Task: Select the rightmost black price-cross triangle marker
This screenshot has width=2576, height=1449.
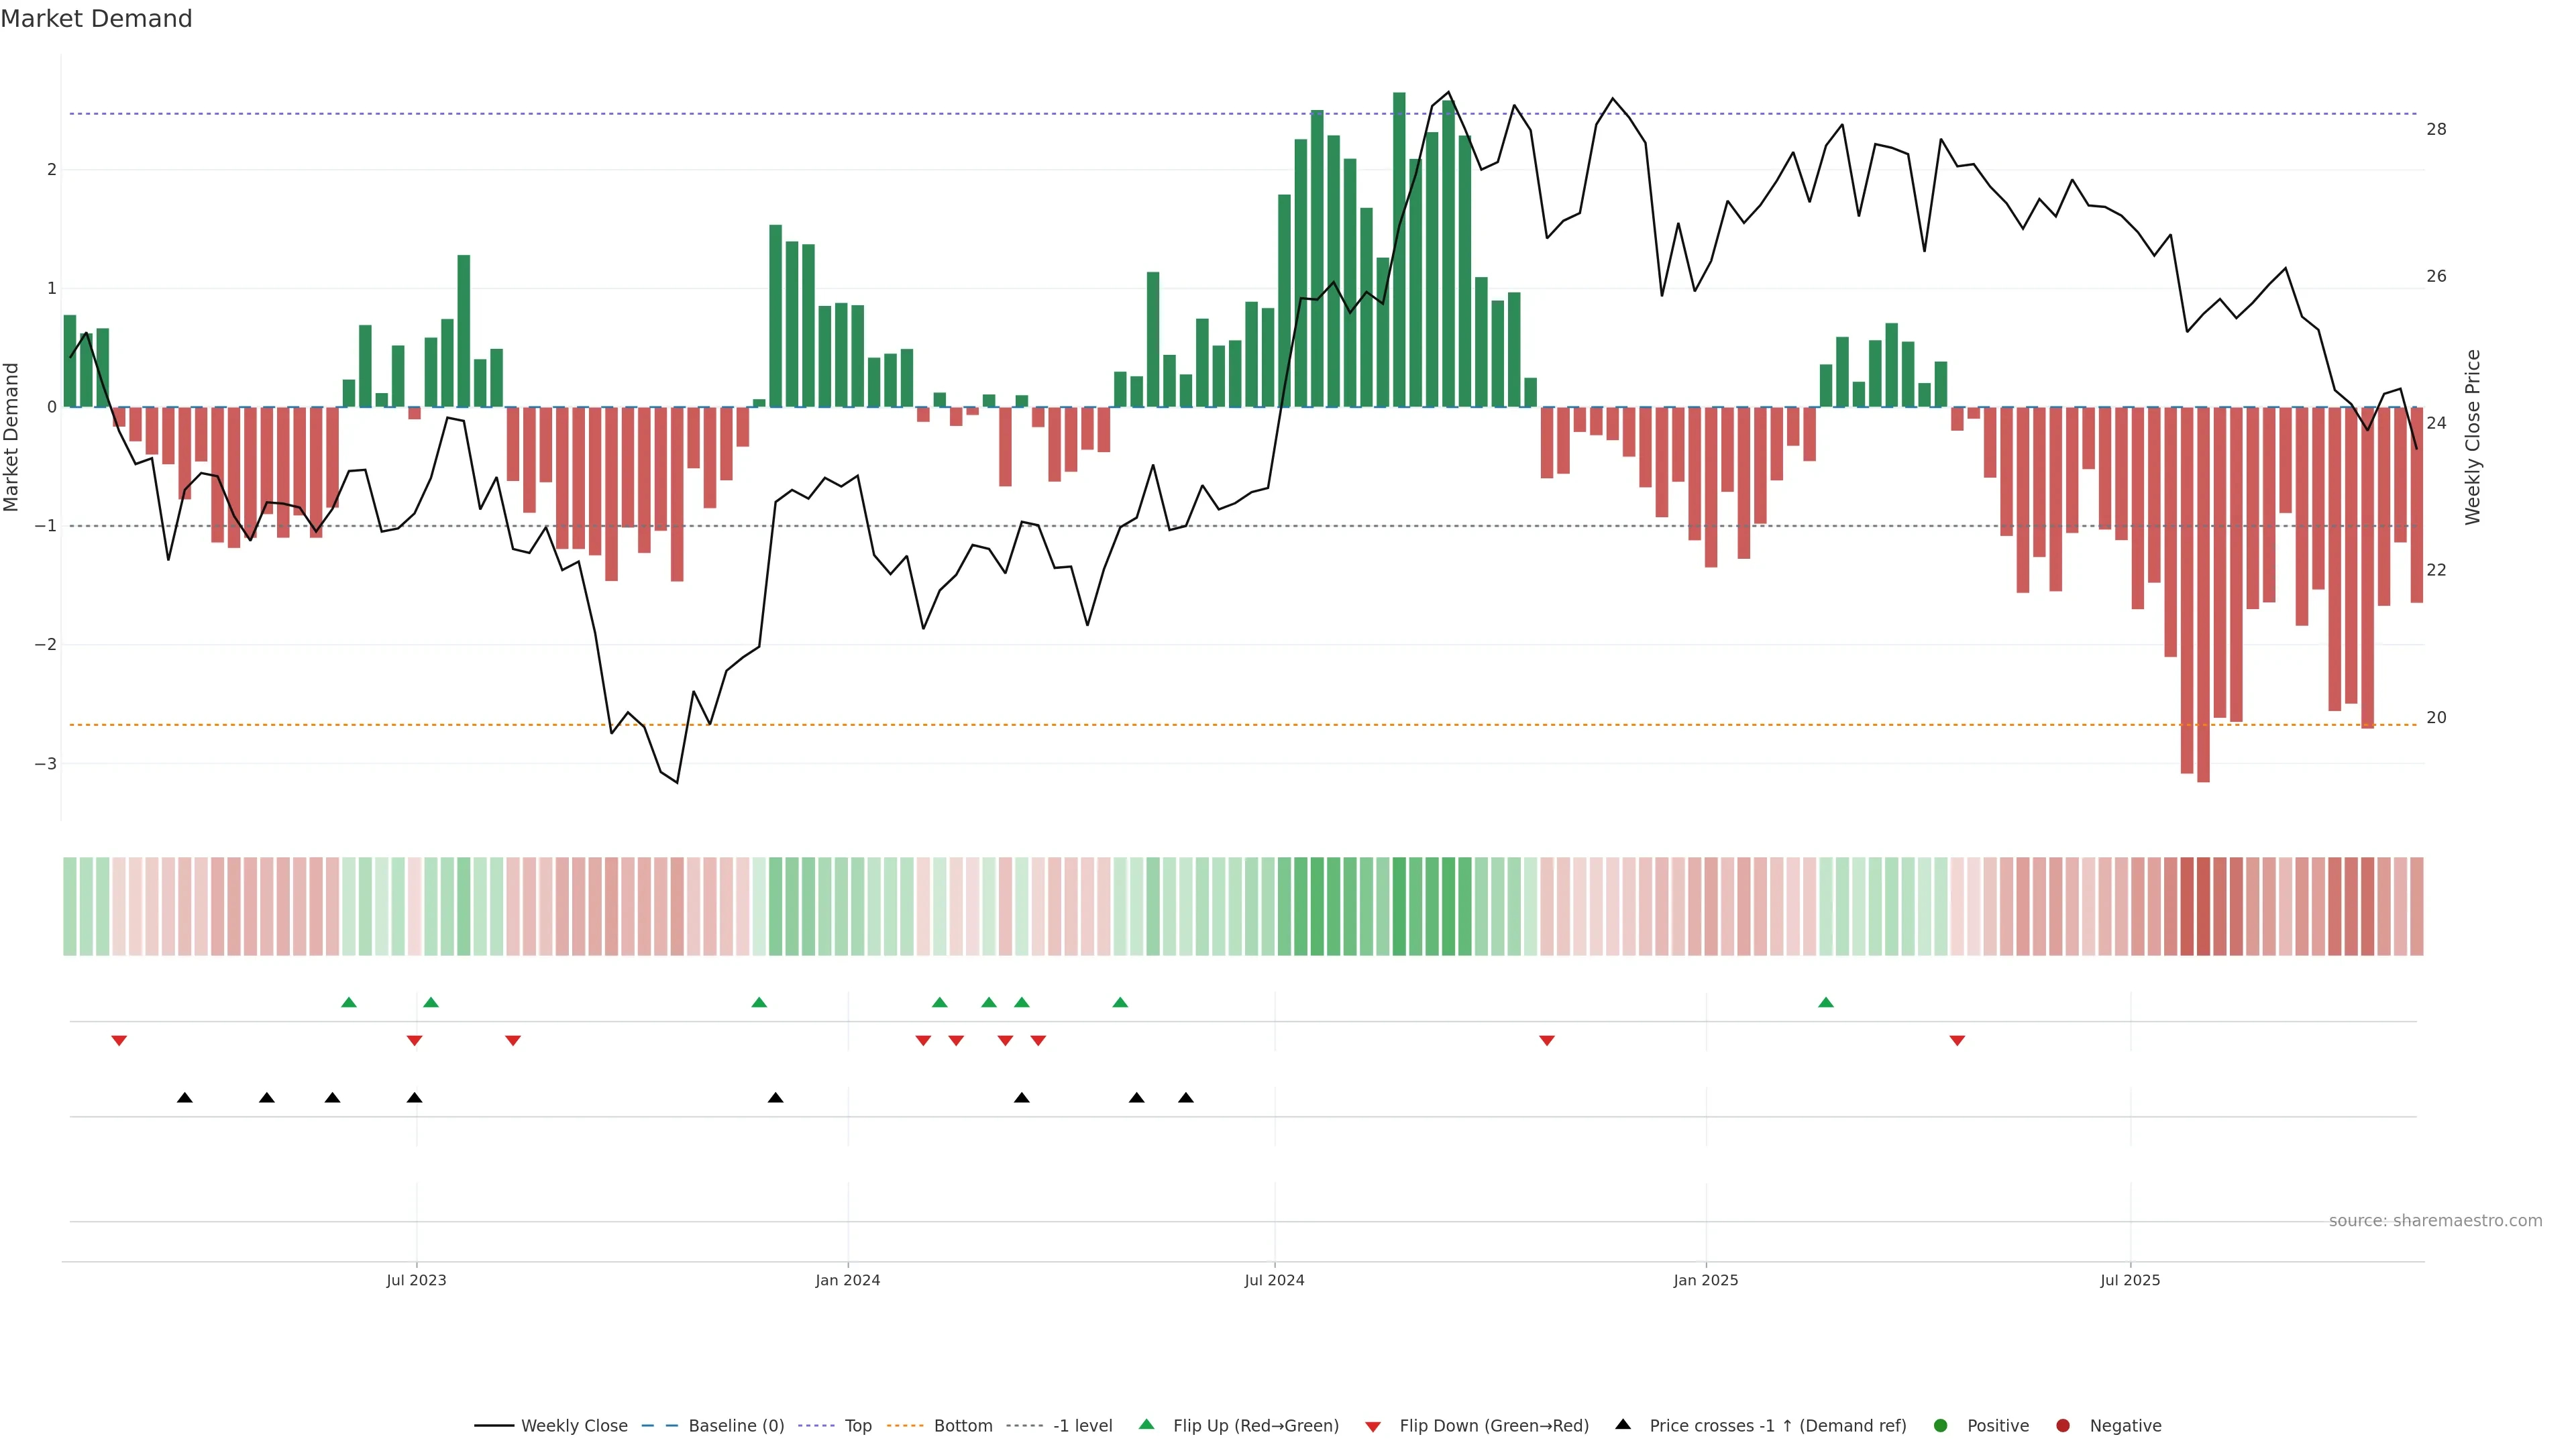Action: coord(1186,1098)
